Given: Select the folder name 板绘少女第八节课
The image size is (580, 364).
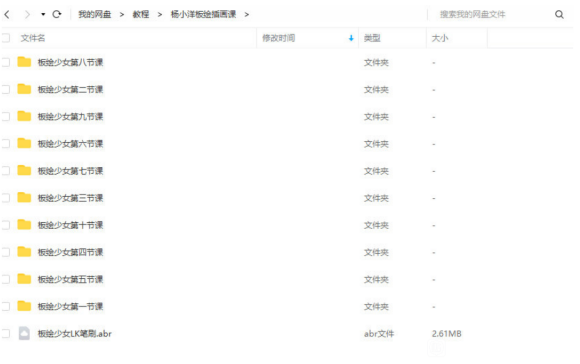Looking at the screenshot, I should (70, 63).
